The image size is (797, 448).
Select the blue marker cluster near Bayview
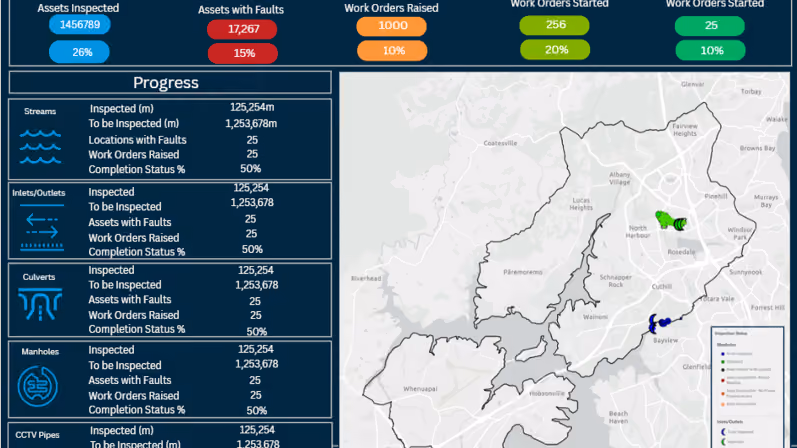tap(660, 323)
